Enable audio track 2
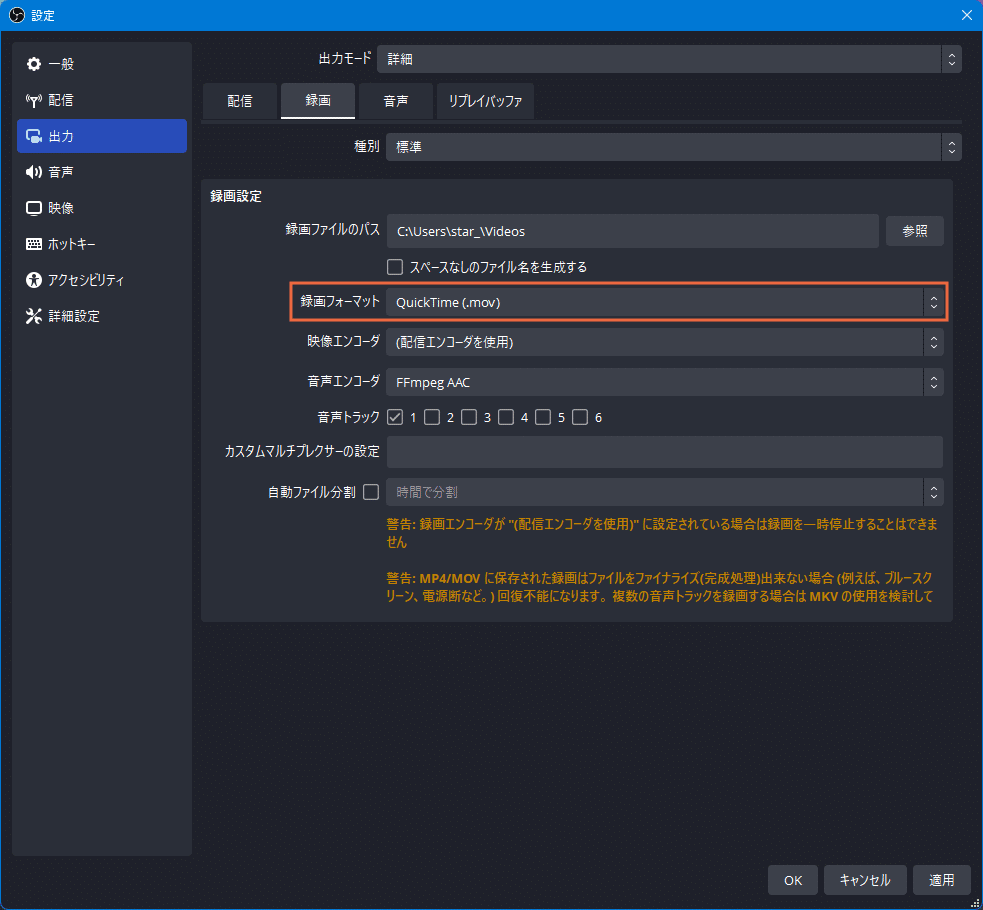Image resolution: width=983 pixels, height=910 pixels. 432,417
